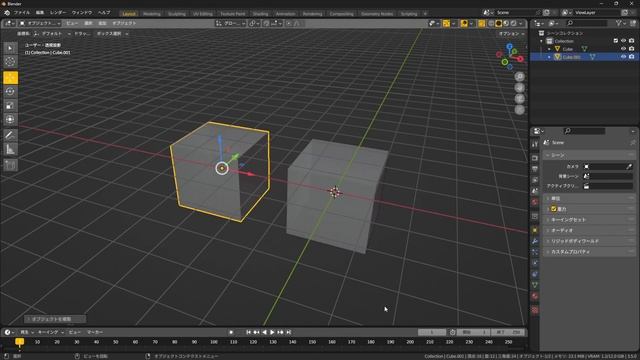Viewport: 640px width, 360px height.
Task: Click the Blender logo menu icon
Action: [x=7, y=13]
